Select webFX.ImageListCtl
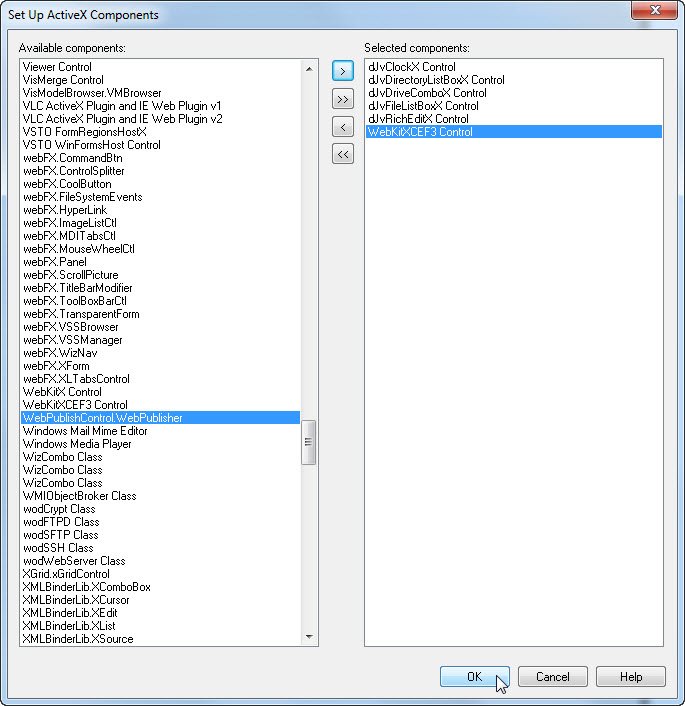 coord(160,223)
